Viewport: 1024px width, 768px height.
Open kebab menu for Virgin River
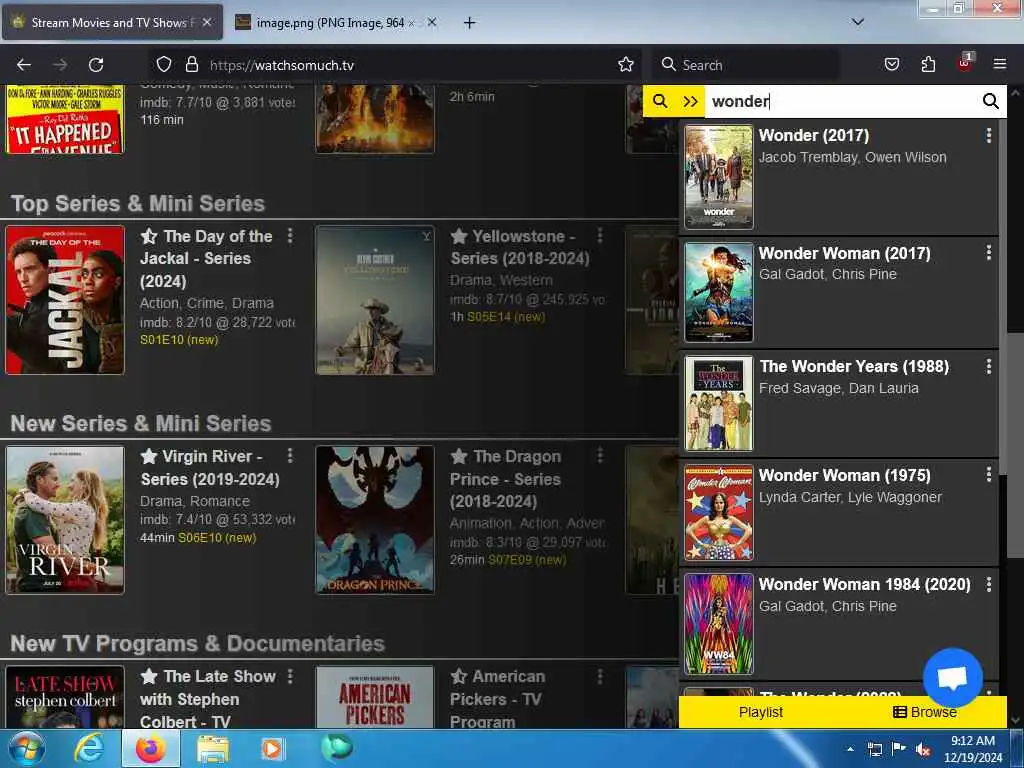[290, 456]
